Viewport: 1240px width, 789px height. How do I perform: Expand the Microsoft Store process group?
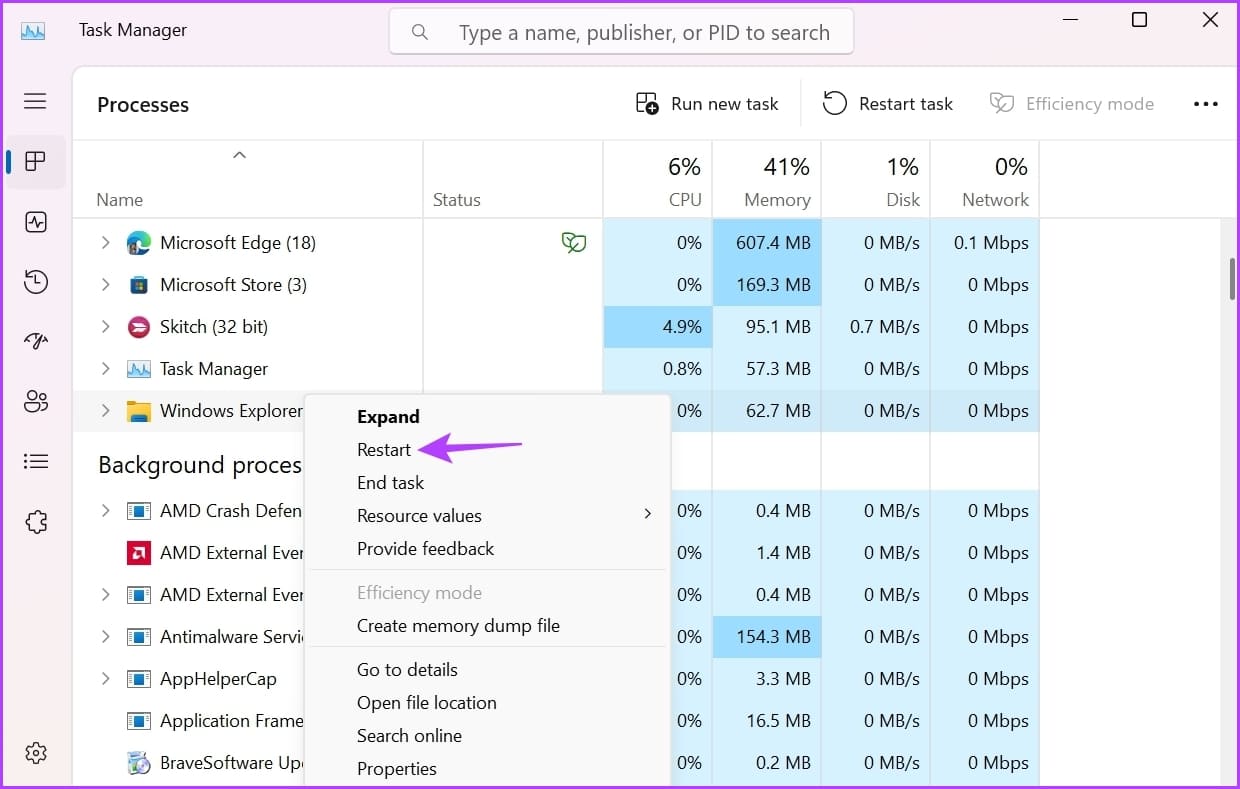tap(105, 285)
